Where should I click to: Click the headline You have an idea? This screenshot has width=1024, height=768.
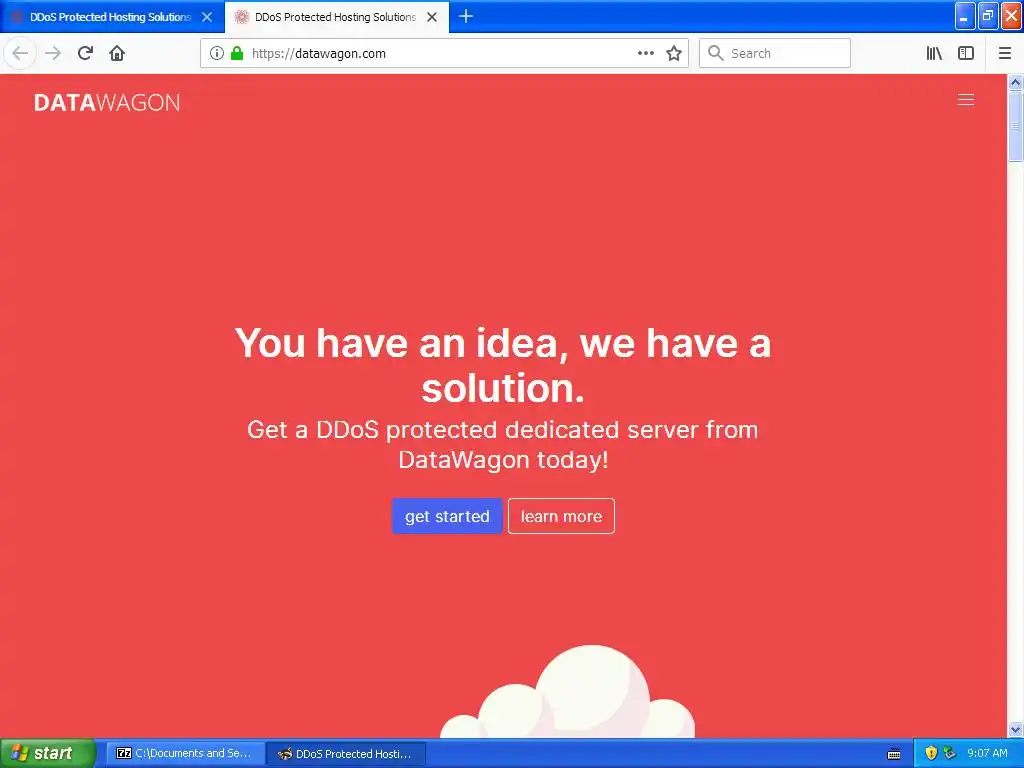503,365
